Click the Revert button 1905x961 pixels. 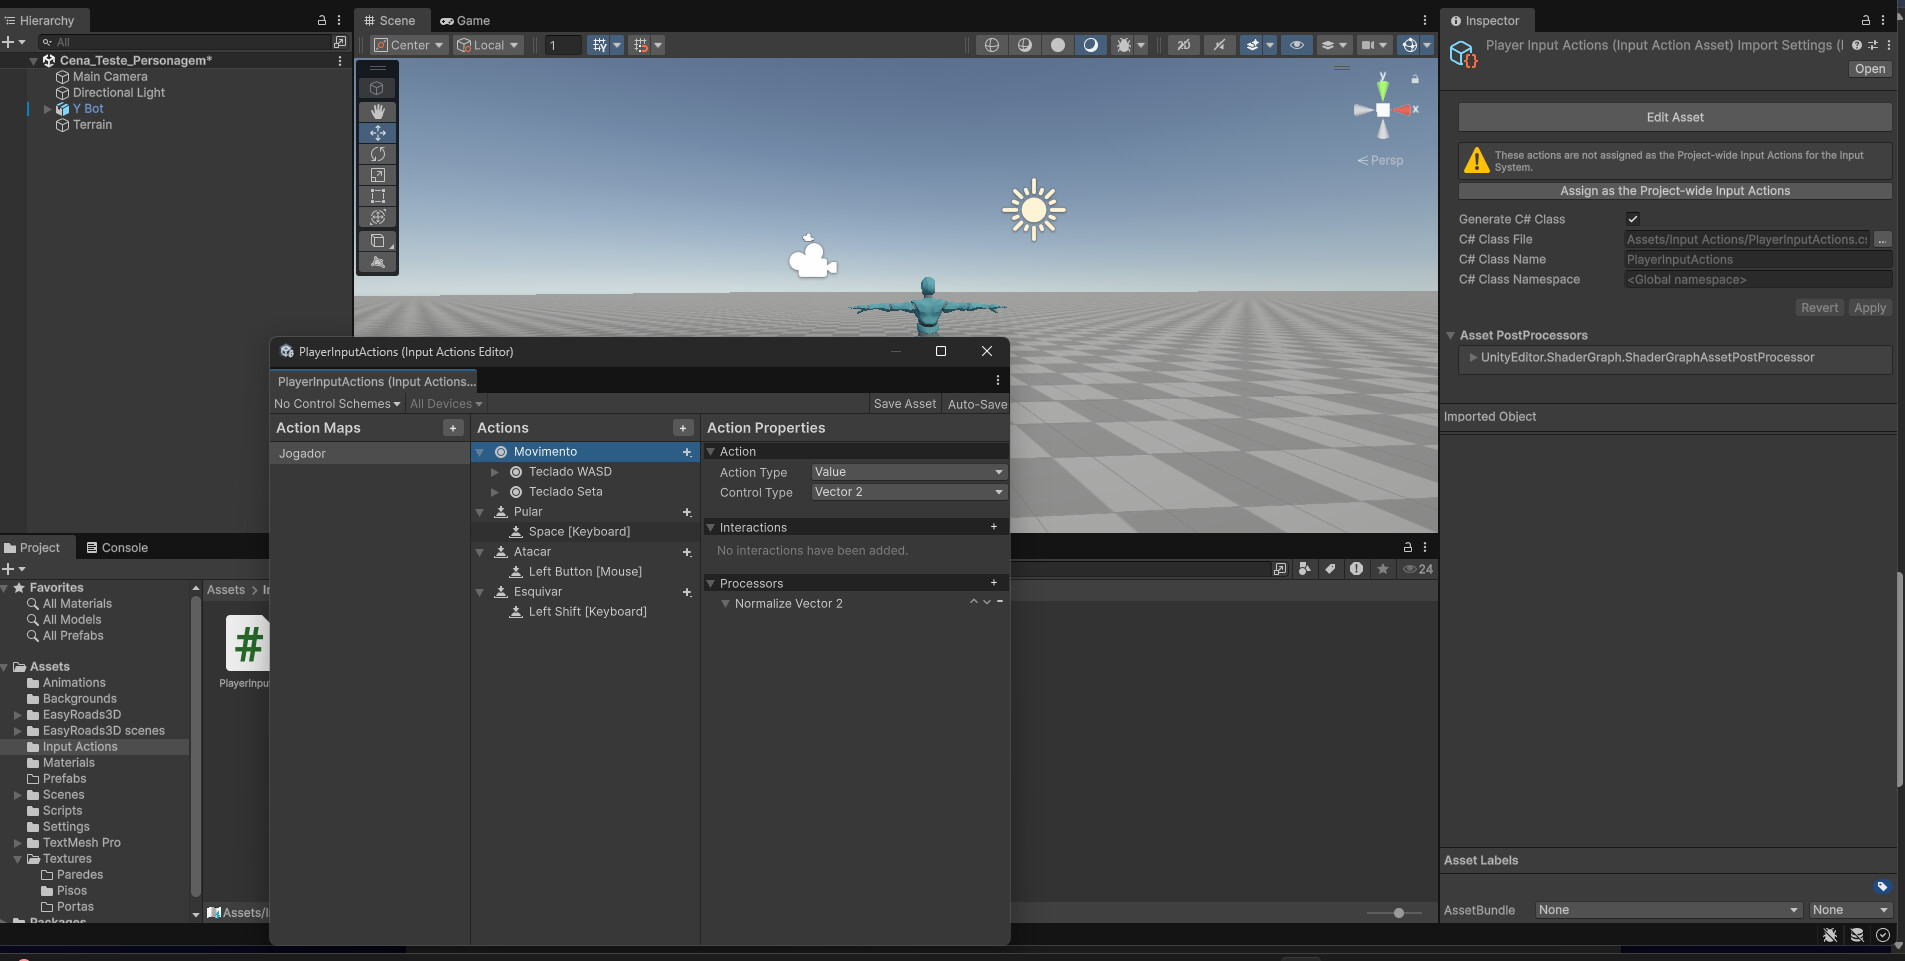click(x=1819, y=308)
